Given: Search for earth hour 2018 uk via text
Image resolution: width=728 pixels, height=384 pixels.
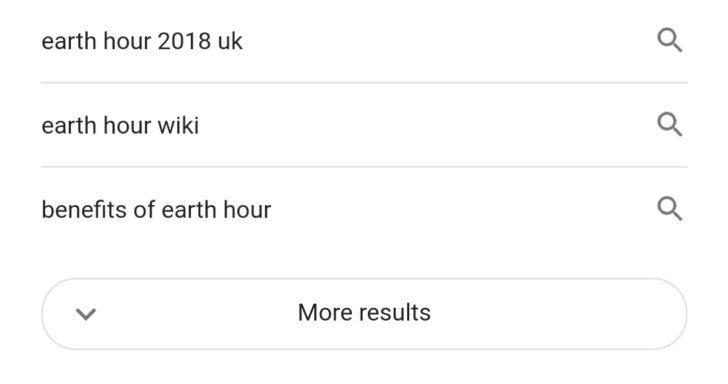Looking at the screenshot, I should pos(142,41).
